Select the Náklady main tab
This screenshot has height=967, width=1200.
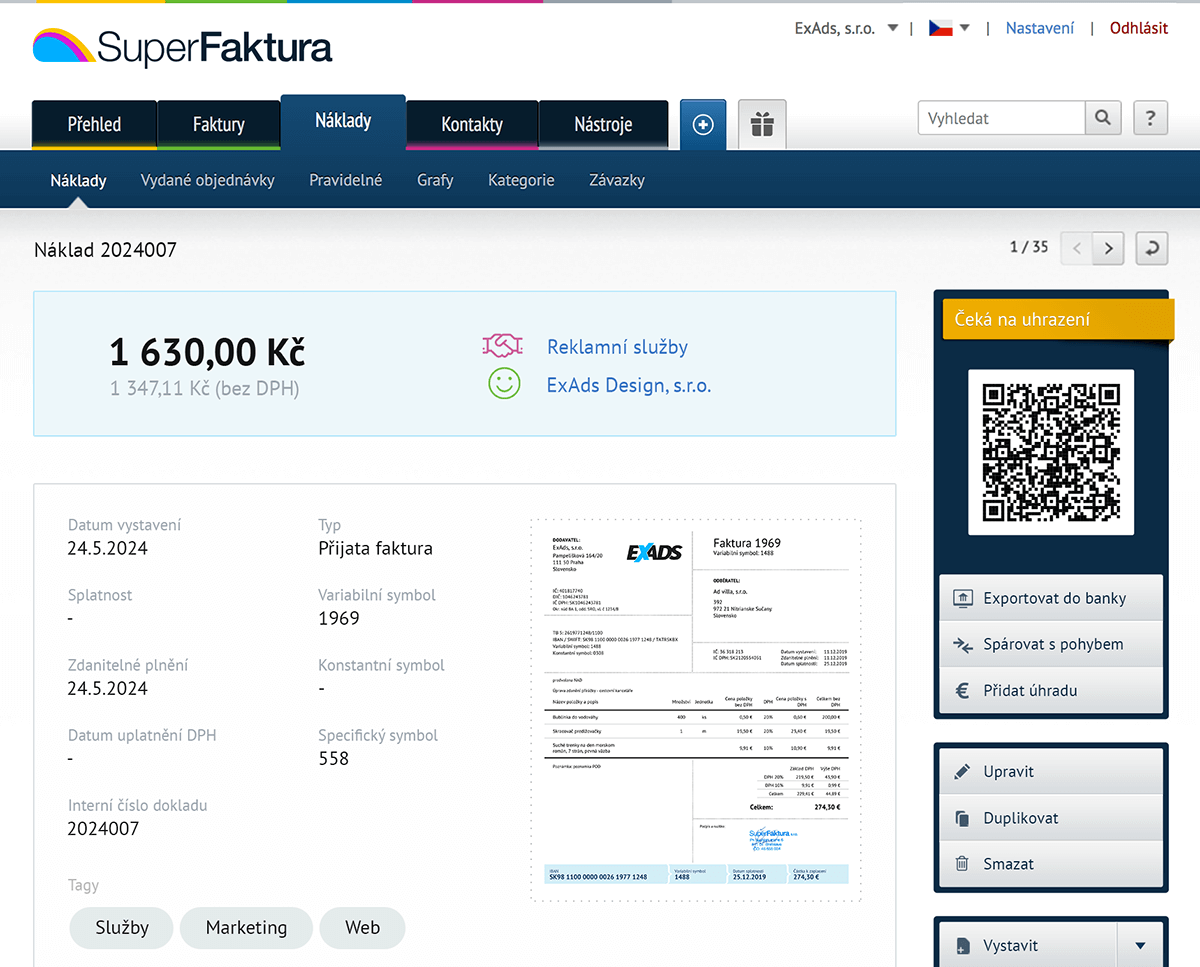point(343,121)
